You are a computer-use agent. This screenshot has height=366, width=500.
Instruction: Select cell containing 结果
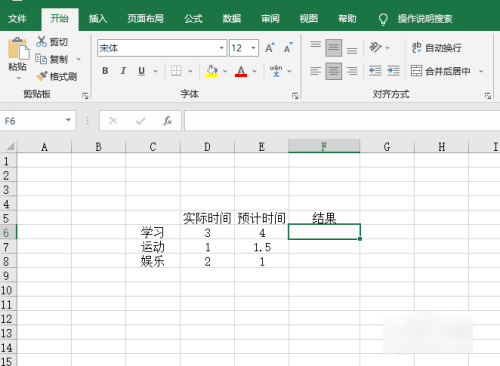click(x=324, y=218)
